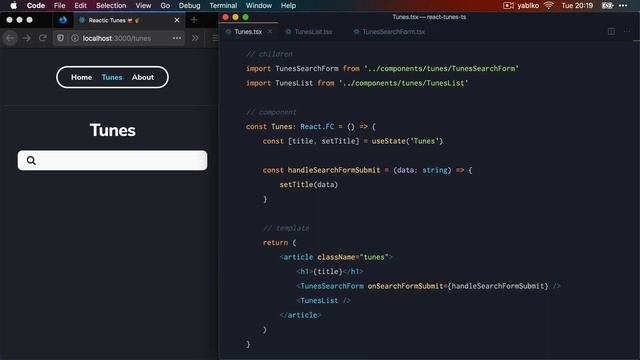Go to Tunes page link
The width and height of the screenshot is (640, 360).
[x=112, y=77]
